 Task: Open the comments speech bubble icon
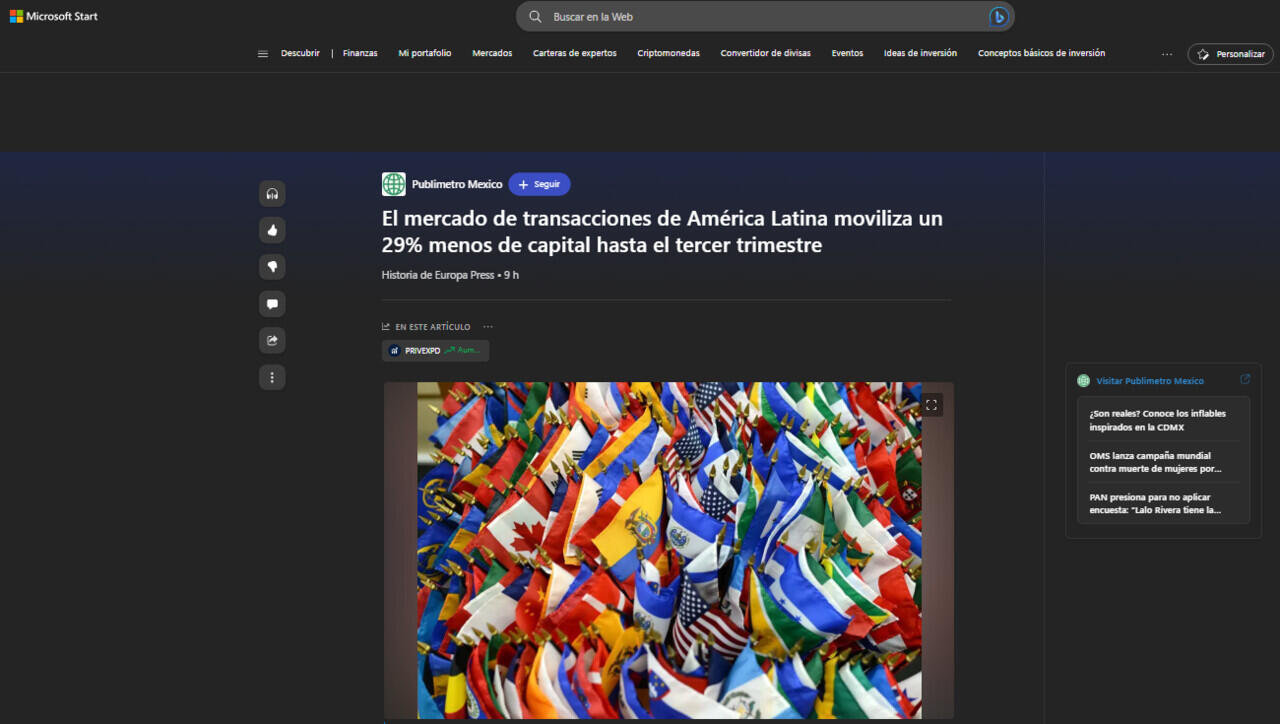pyautogui.click(x=272, y=304)
